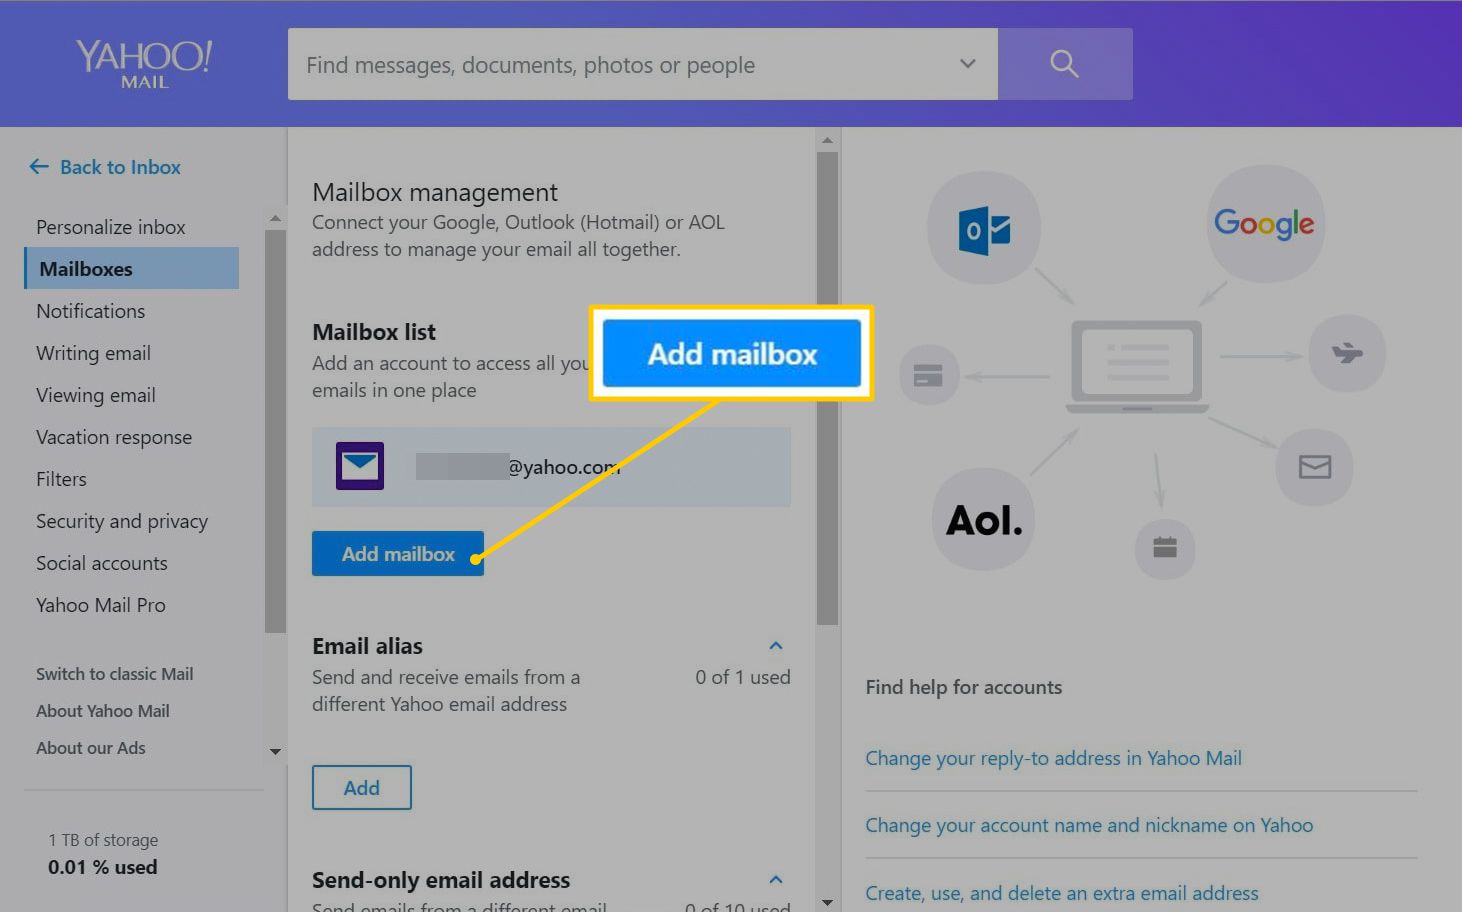Go to Writing email settings
Image resolution: width=1462 pixels, height=912 pixels.
point(93,353)
